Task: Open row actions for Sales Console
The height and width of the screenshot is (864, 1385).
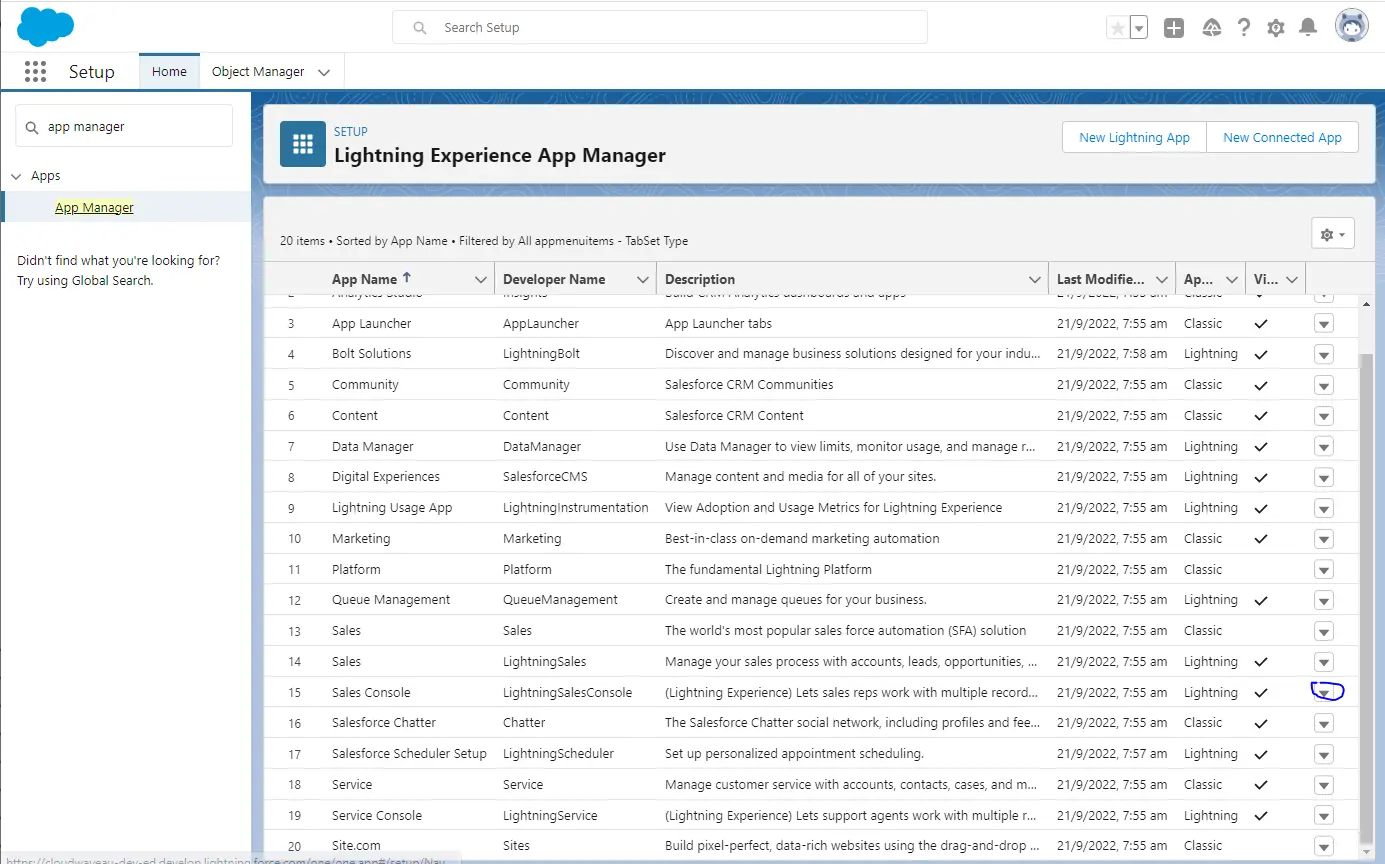Action: click(1324, 692)
